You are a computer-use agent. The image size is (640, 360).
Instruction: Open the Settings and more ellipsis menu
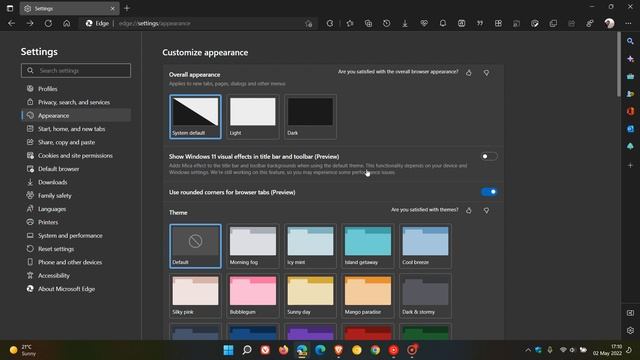click(x=628, y=23)
